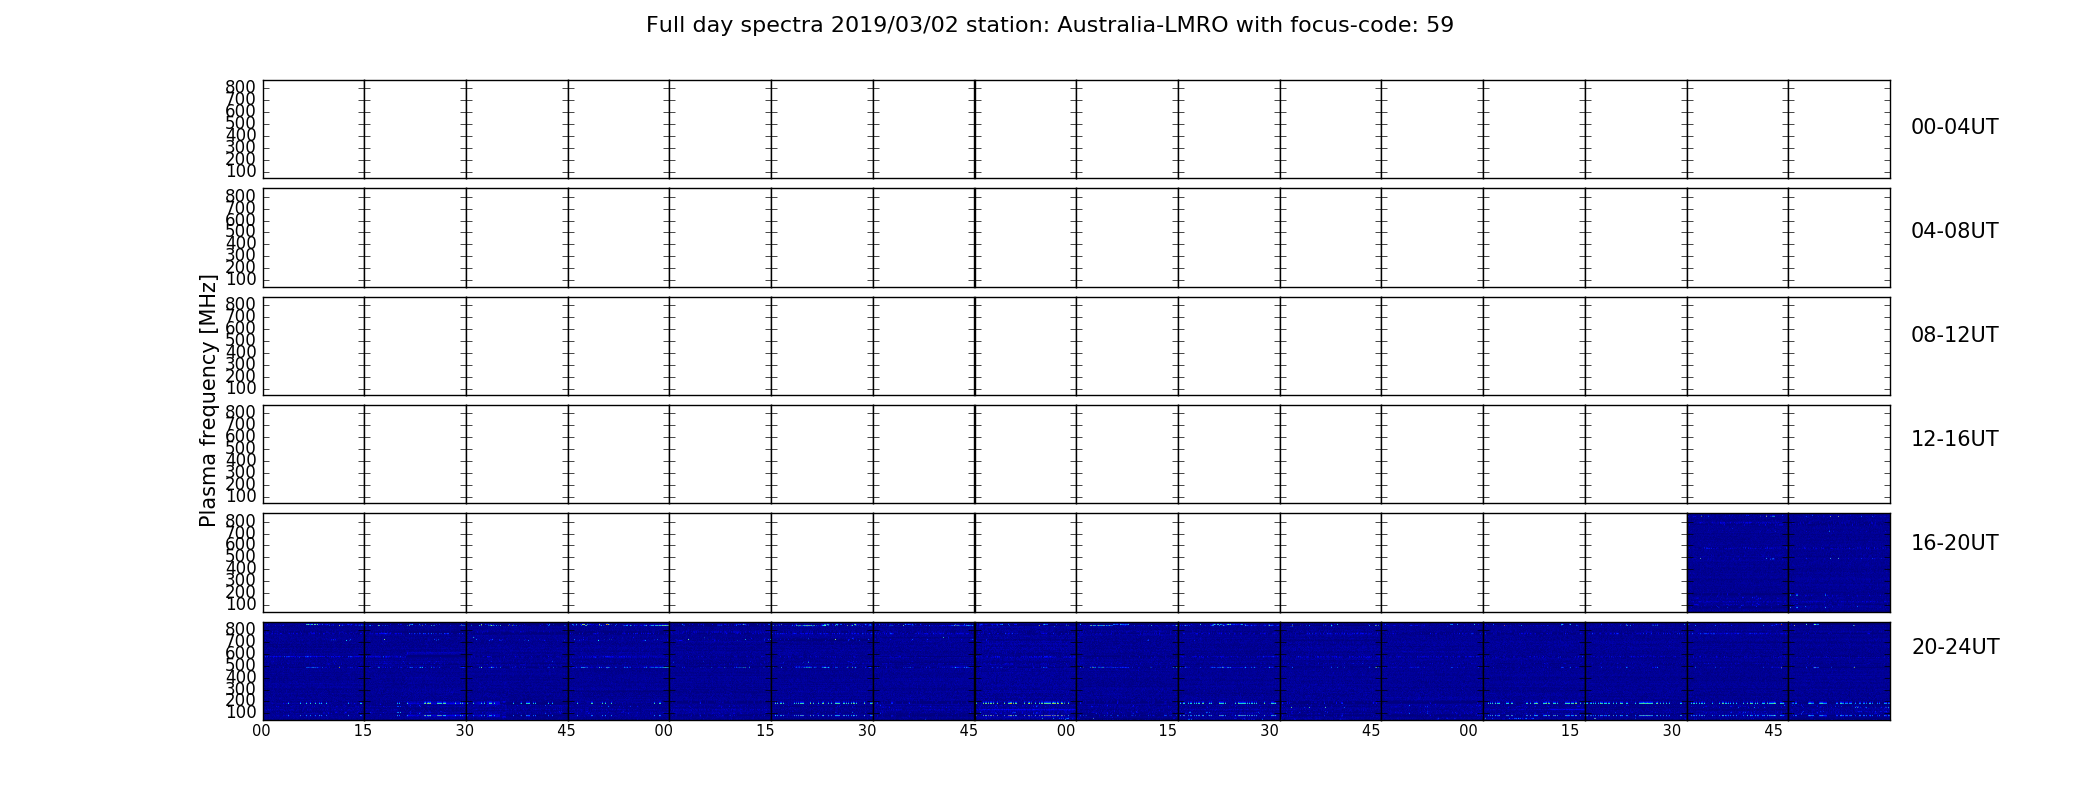Image resolution: width=2100 pixels, height=800 pixels.
Task: Click the 800 tick label of 12-16UT panel
Action: click(x=240, y=412)
